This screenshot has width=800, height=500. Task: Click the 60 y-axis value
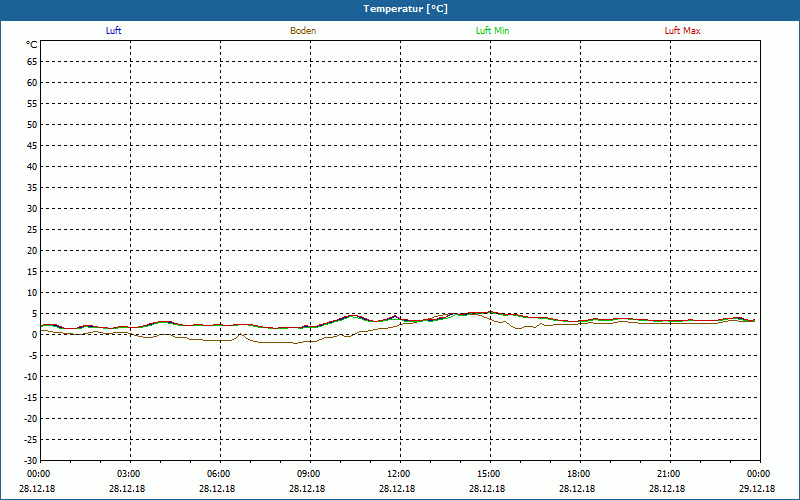pyautogui.click(x=32, y=83)
